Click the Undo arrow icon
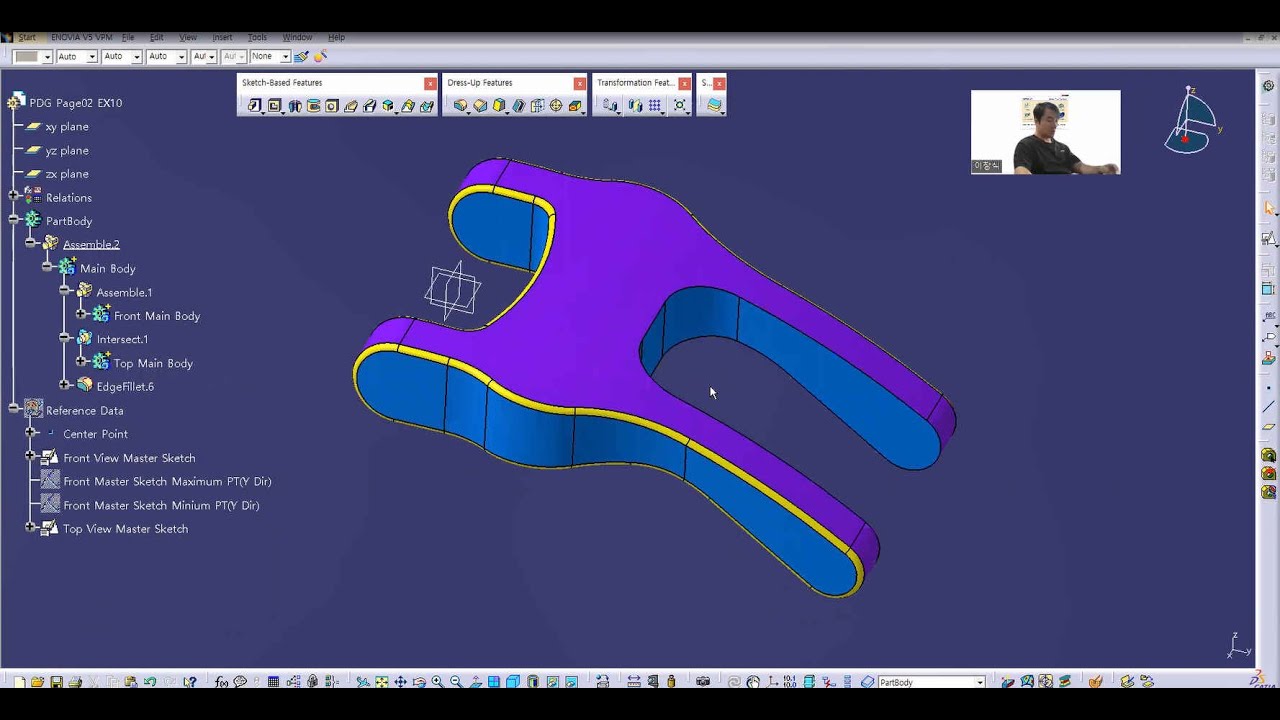 tap(150, 682)
